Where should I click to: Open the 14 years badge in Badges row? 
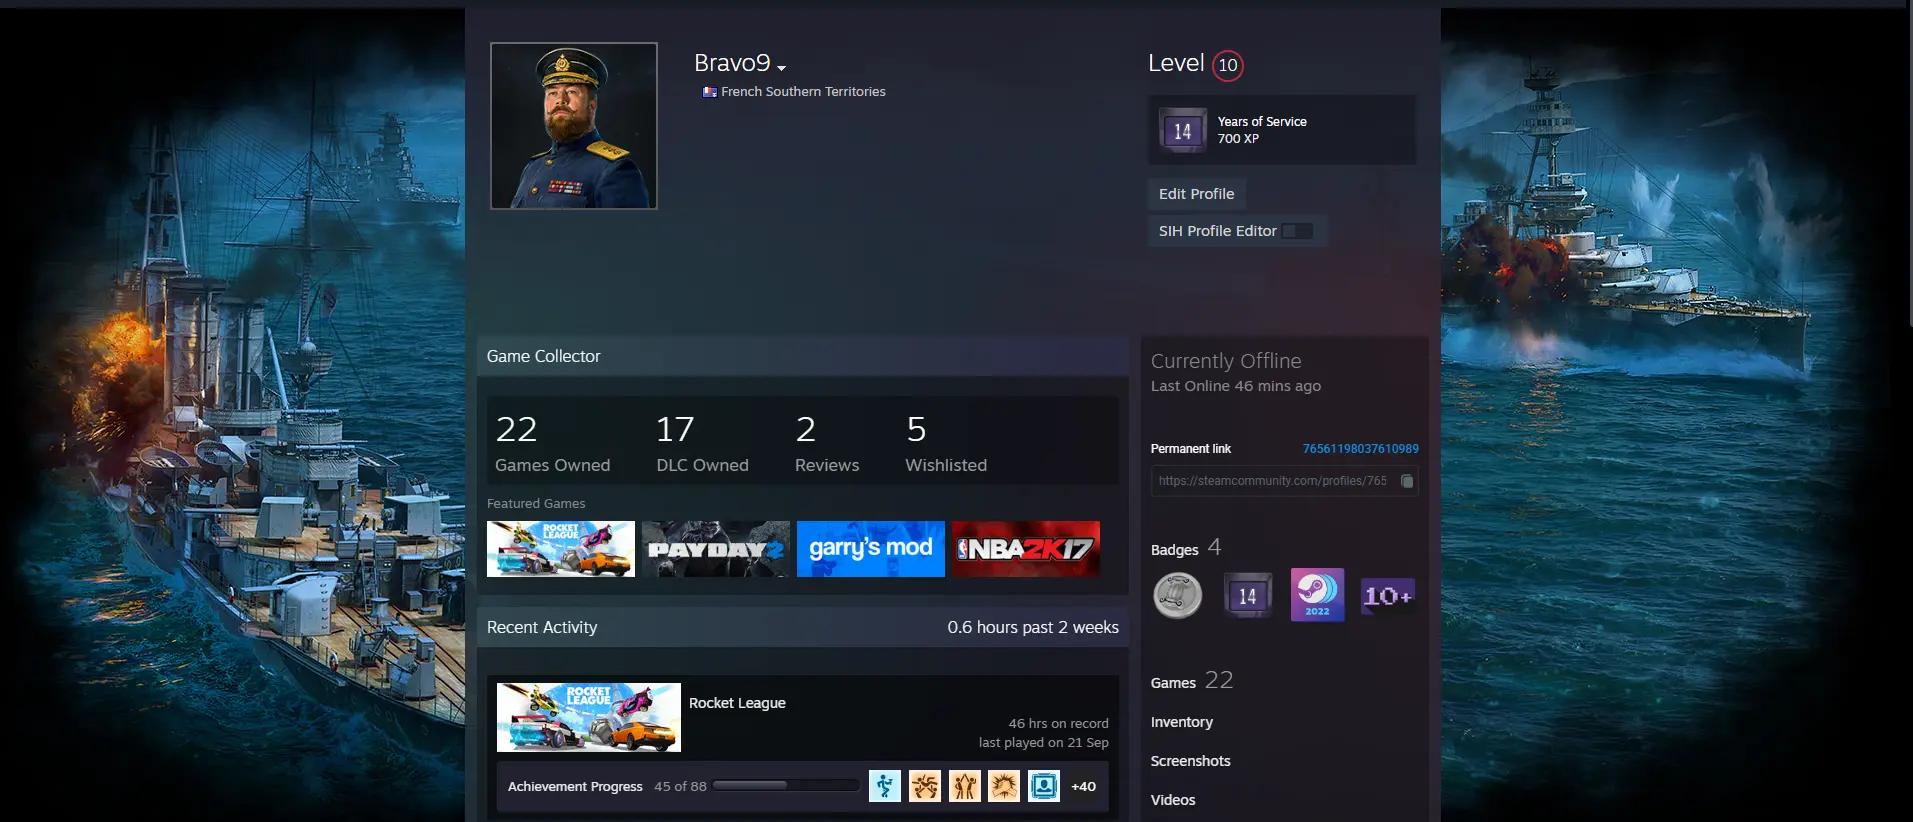1248,596
